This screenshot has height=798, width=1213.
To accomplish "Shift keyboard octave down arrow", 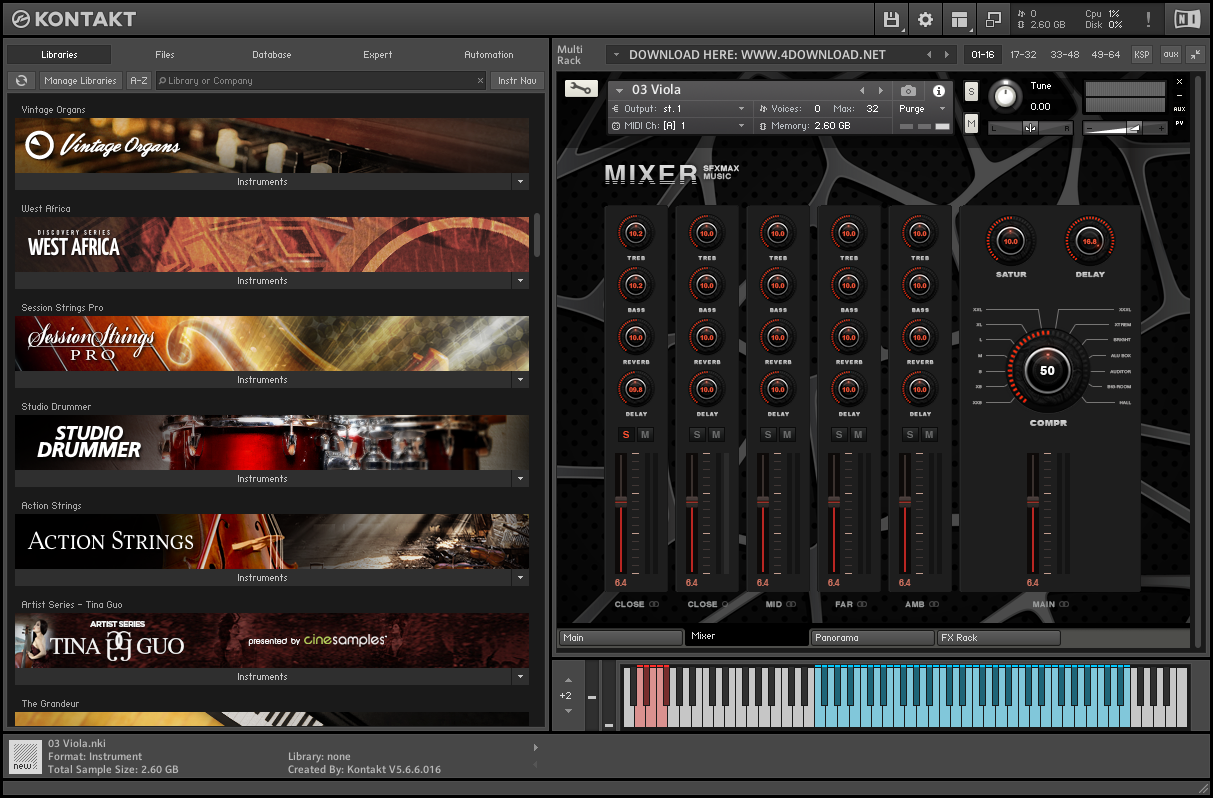I will [569, 711].
